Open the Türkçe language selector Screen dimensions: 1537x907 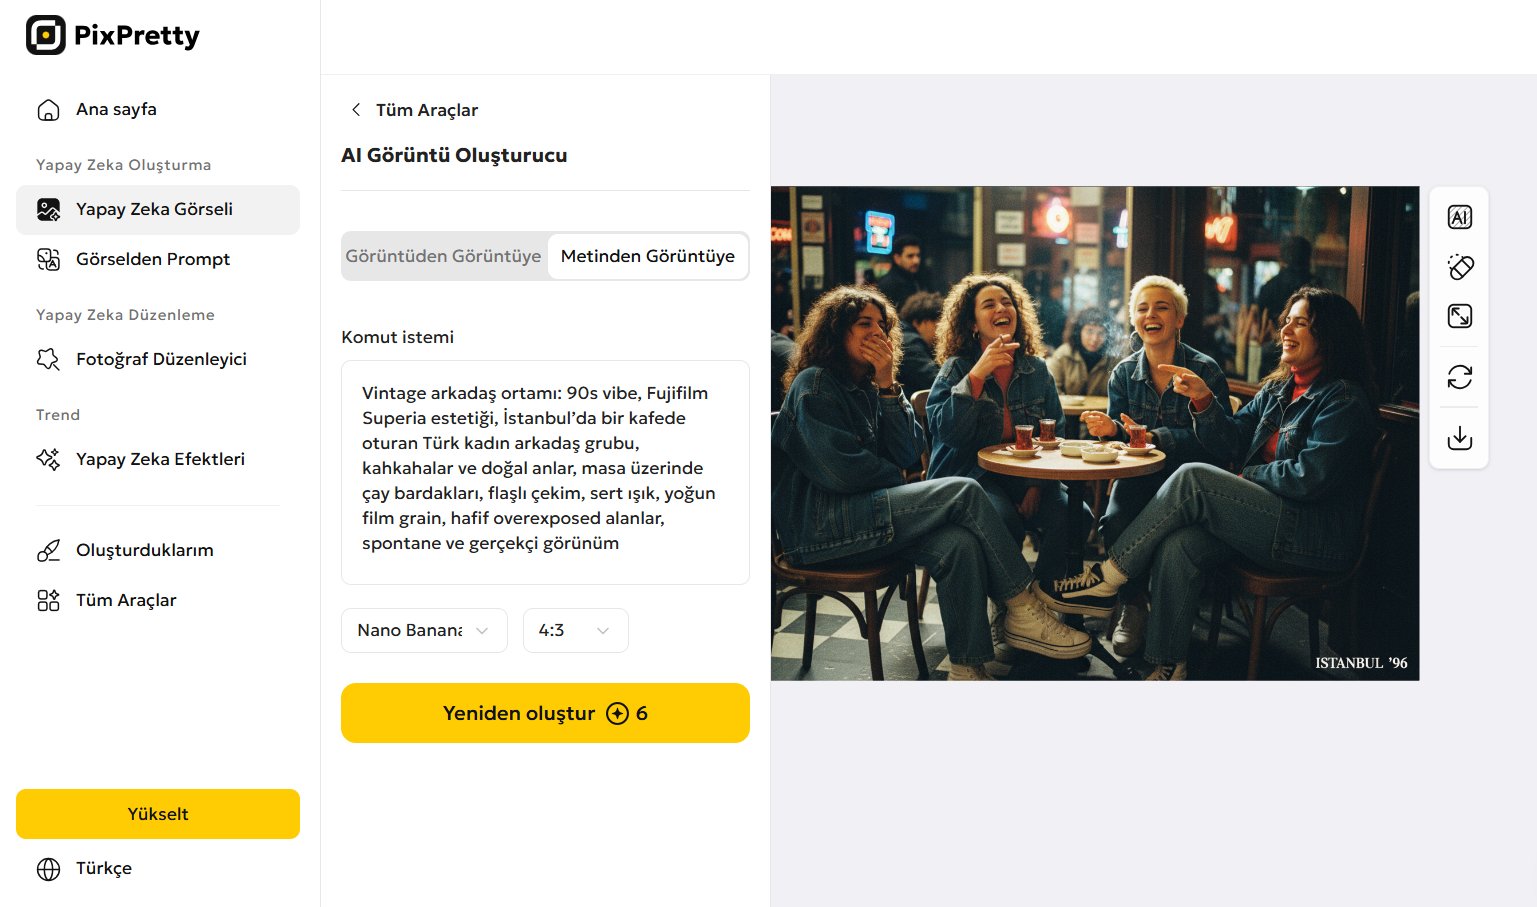[x=103, y=869]
